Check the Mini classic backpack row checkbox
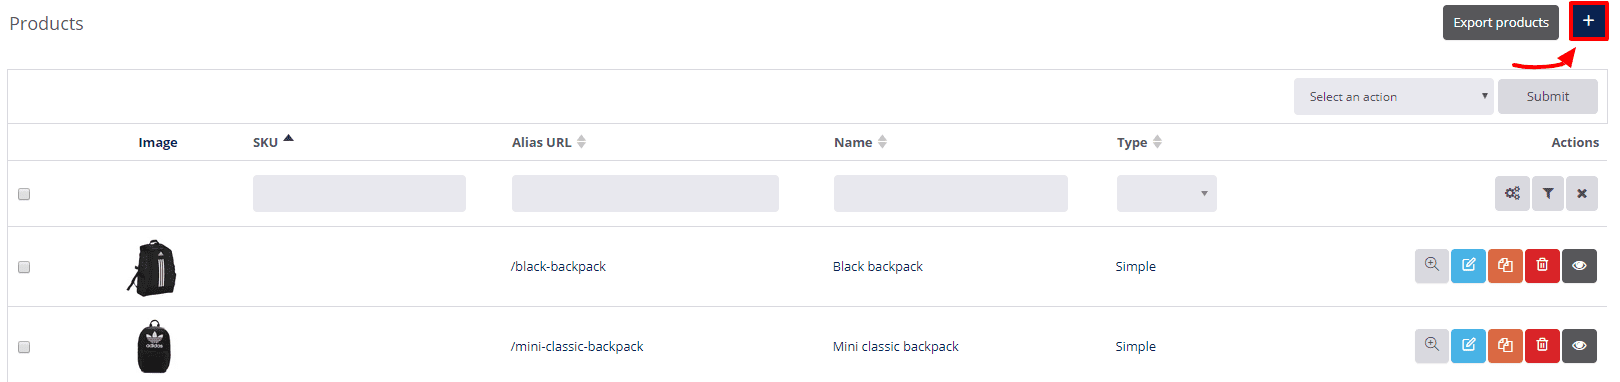This screenshot has width=1620, height=382. click(x=24, y=347)
